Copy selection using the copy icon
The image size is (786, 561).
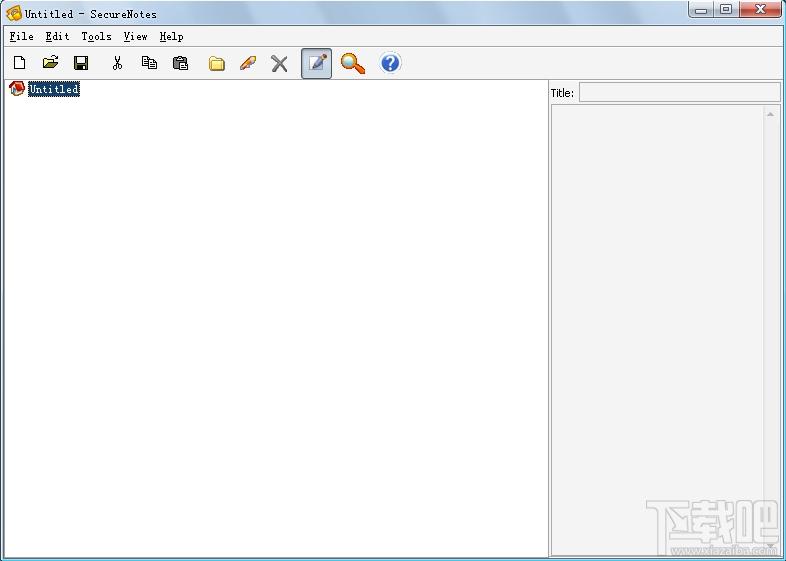pyautogui.click(x=149, y=63)
